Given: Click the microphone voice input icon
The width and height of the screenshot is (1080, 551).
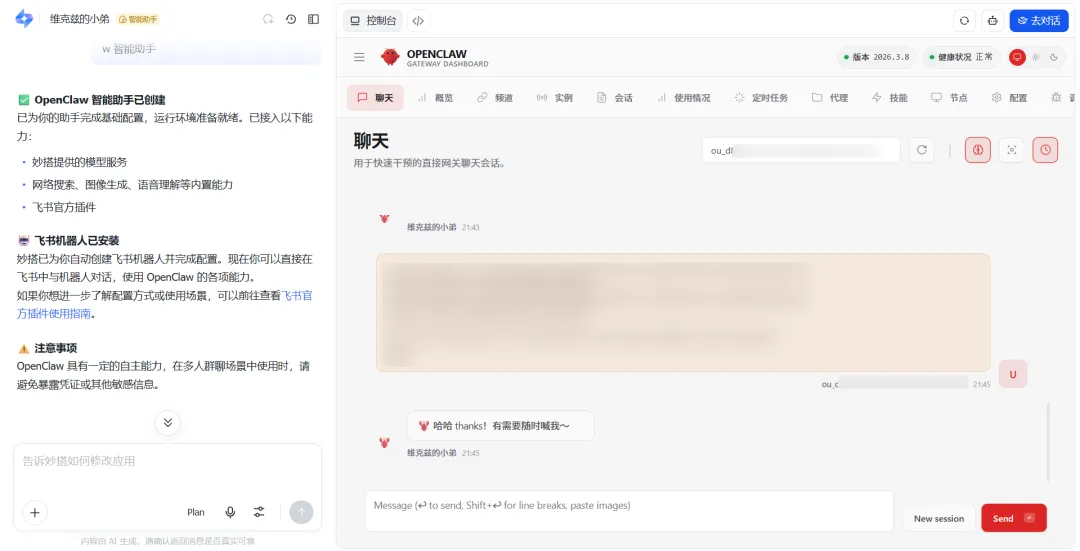Looking at the screenshot, I should 230,512.
